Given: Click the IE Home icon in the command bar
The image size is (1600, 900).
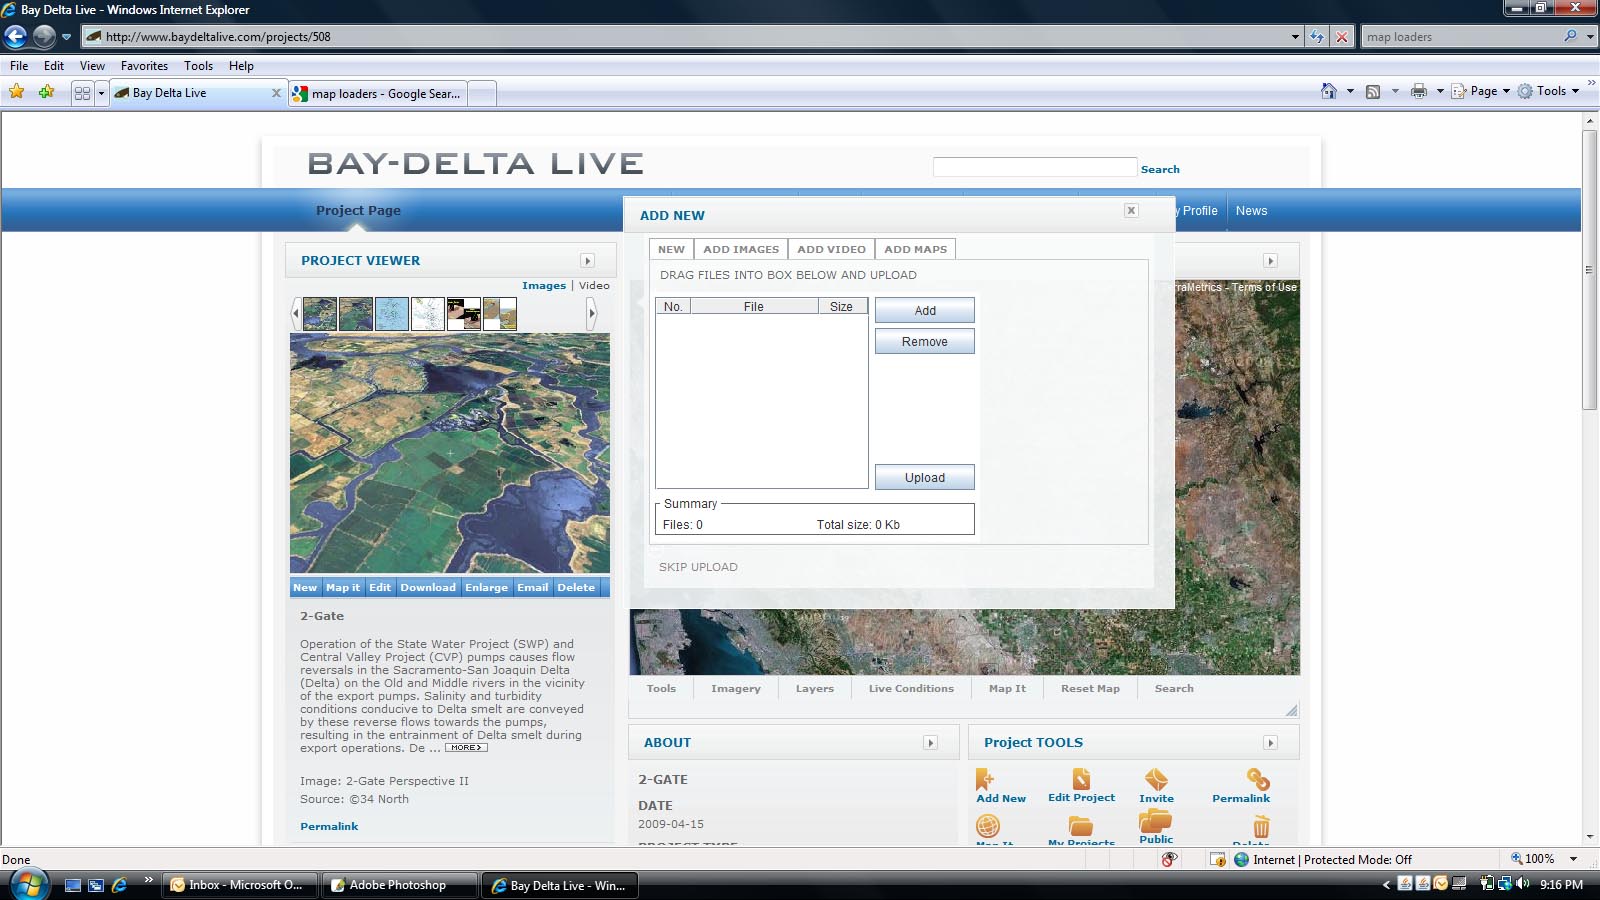Looking at the screenshot, I should [x=1328, y=91].
